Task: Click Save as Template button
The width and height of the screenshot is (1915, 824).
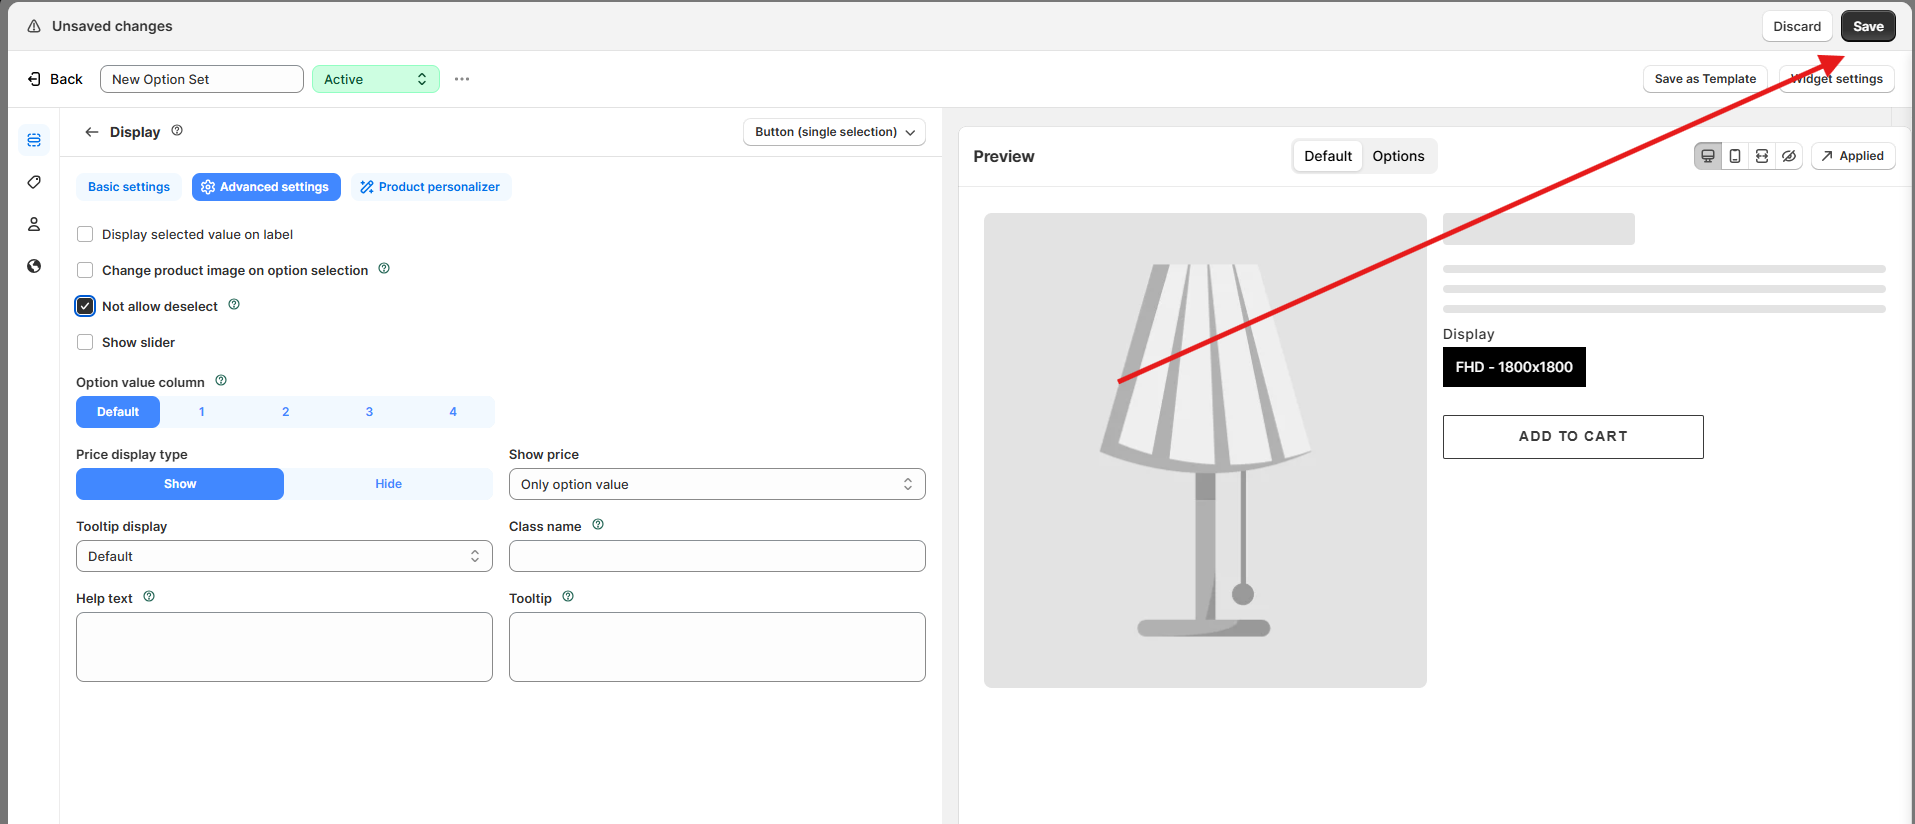Action: pos(1704,79)
